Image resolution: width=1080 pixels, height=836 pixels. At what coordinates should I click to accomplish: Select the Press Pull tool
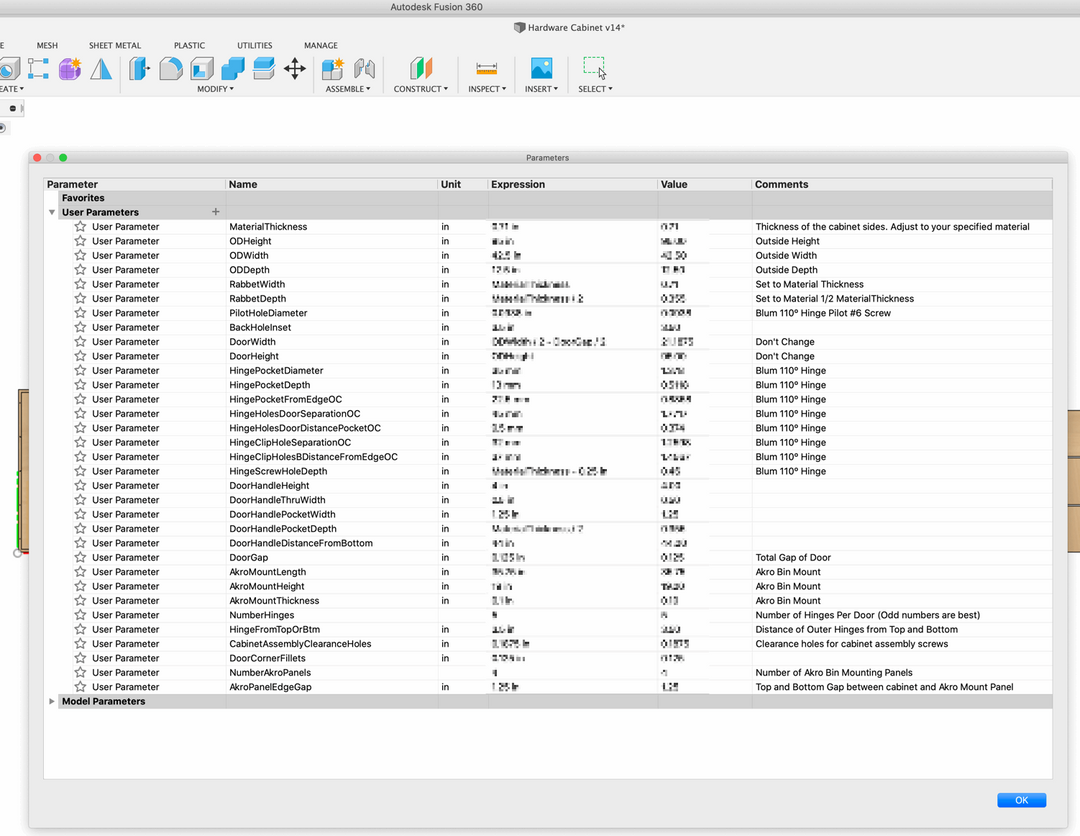point(139,69)
